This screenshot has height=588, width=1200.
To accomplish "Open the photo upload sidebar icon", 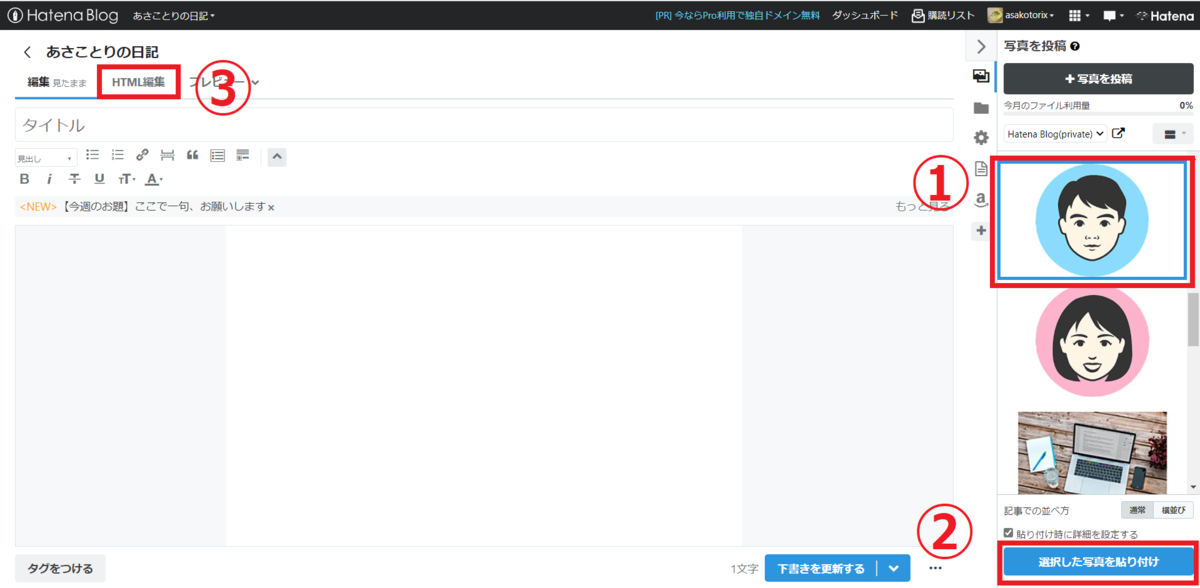I will (981, 77).
